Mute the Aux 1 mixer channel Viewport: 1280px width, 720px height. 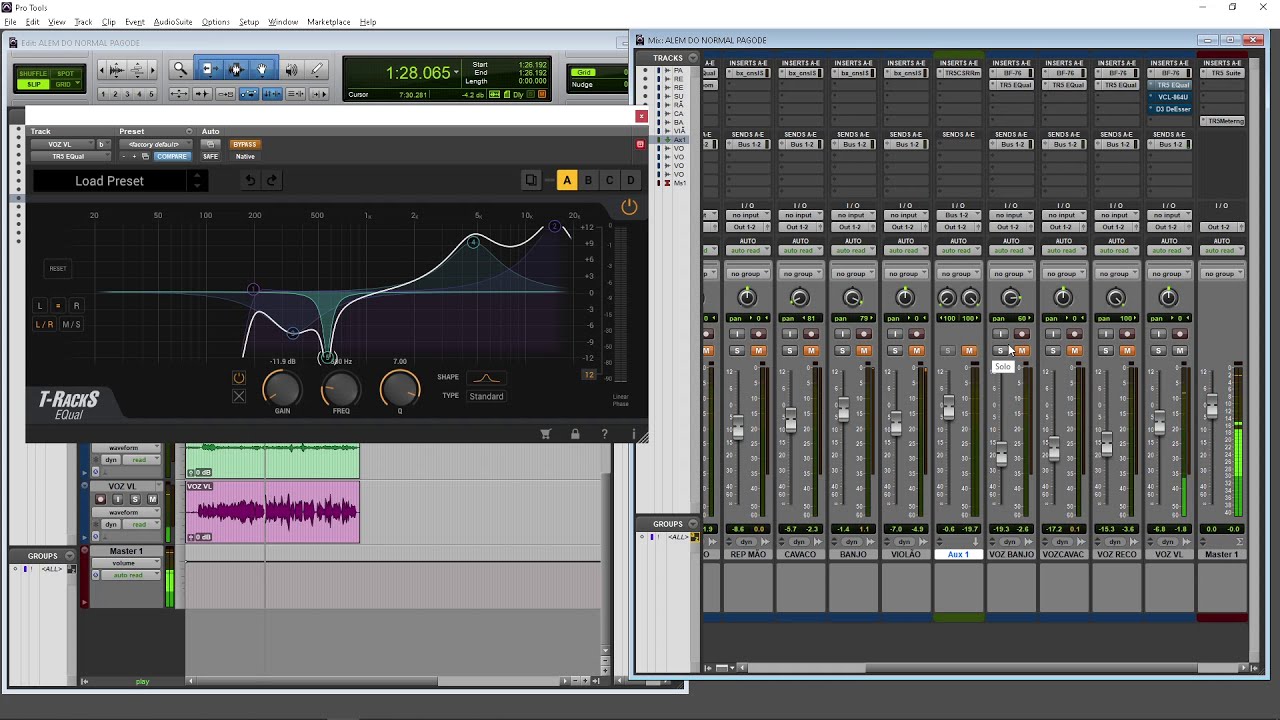pyautogui.click(x=969, y=351)
